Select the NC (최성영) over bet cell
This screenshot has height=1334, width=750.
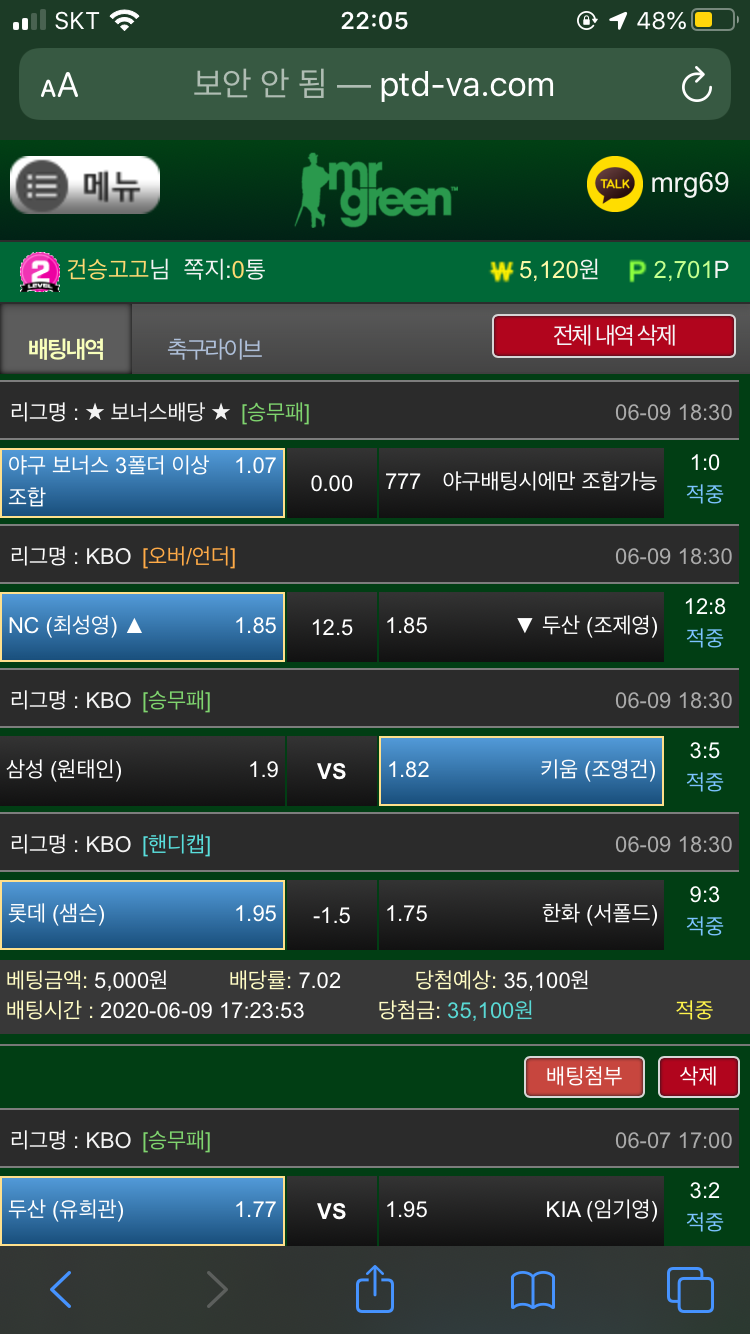tap(143, 626)
